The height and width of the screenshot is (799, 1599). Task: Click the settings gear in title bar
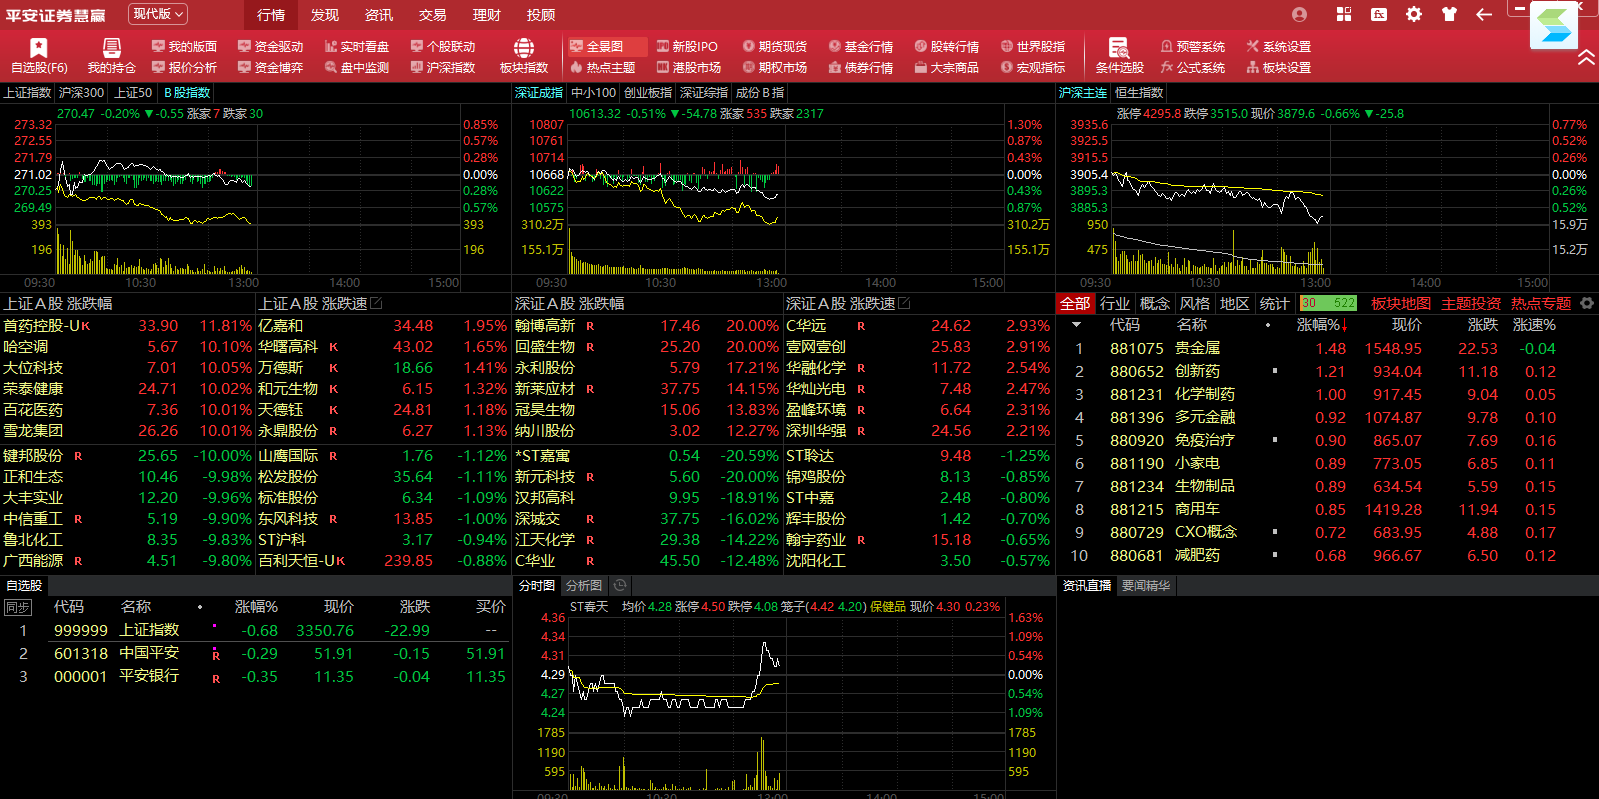(x=1413, y=14)
